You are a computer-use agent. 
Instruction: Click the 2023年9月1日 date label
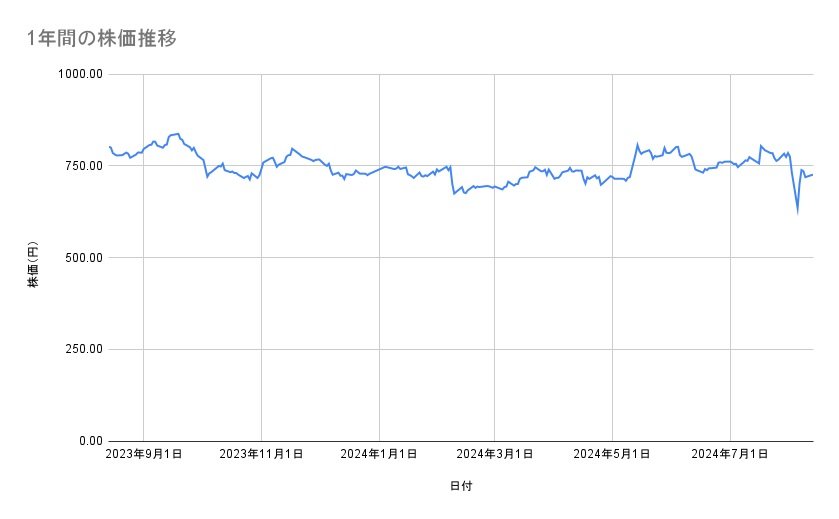(x=144, y=455)
